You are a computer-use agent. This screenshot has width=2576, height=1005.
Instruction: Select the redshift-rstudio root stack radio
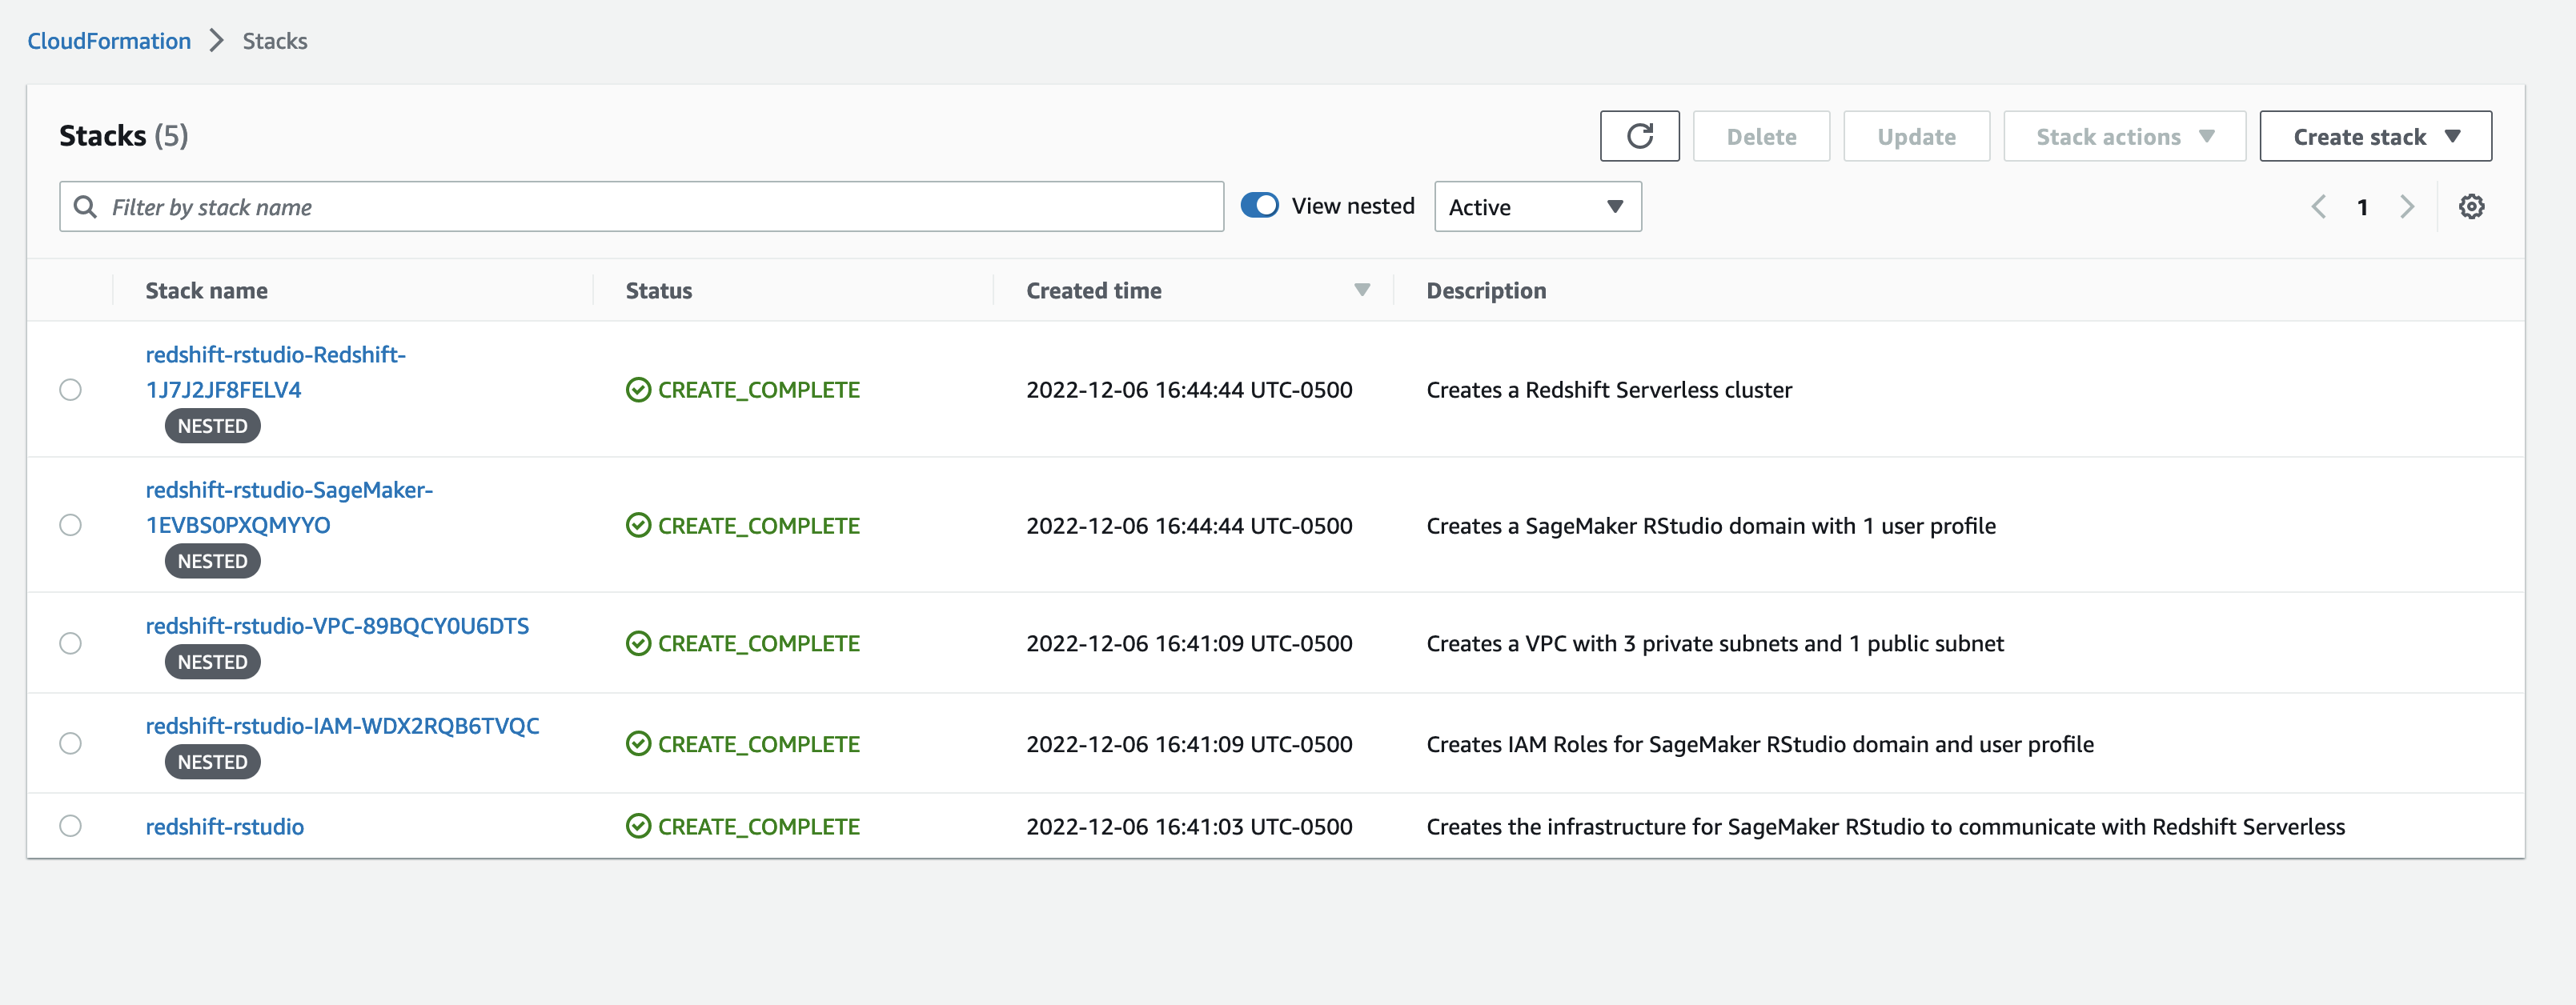pos(70,826)
